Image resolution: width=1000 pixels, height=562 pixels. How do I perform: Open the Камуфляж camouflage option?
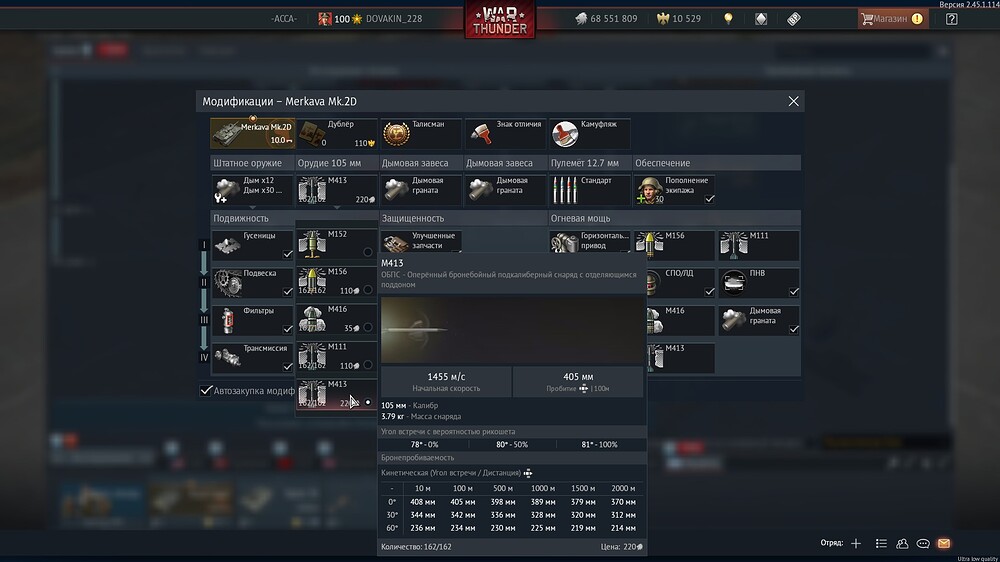(x=590, y=133)
